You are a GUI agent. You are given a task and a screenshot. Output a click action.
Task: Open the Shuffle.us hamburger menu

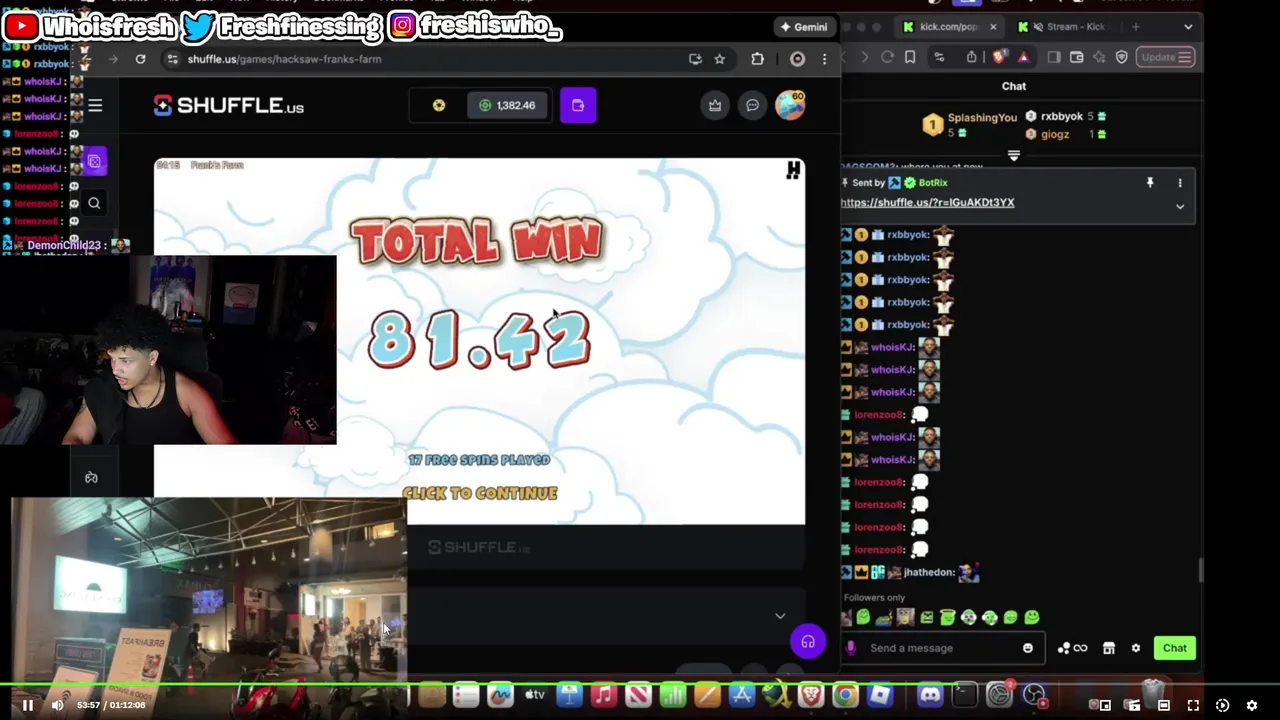(x=95, y=105)
